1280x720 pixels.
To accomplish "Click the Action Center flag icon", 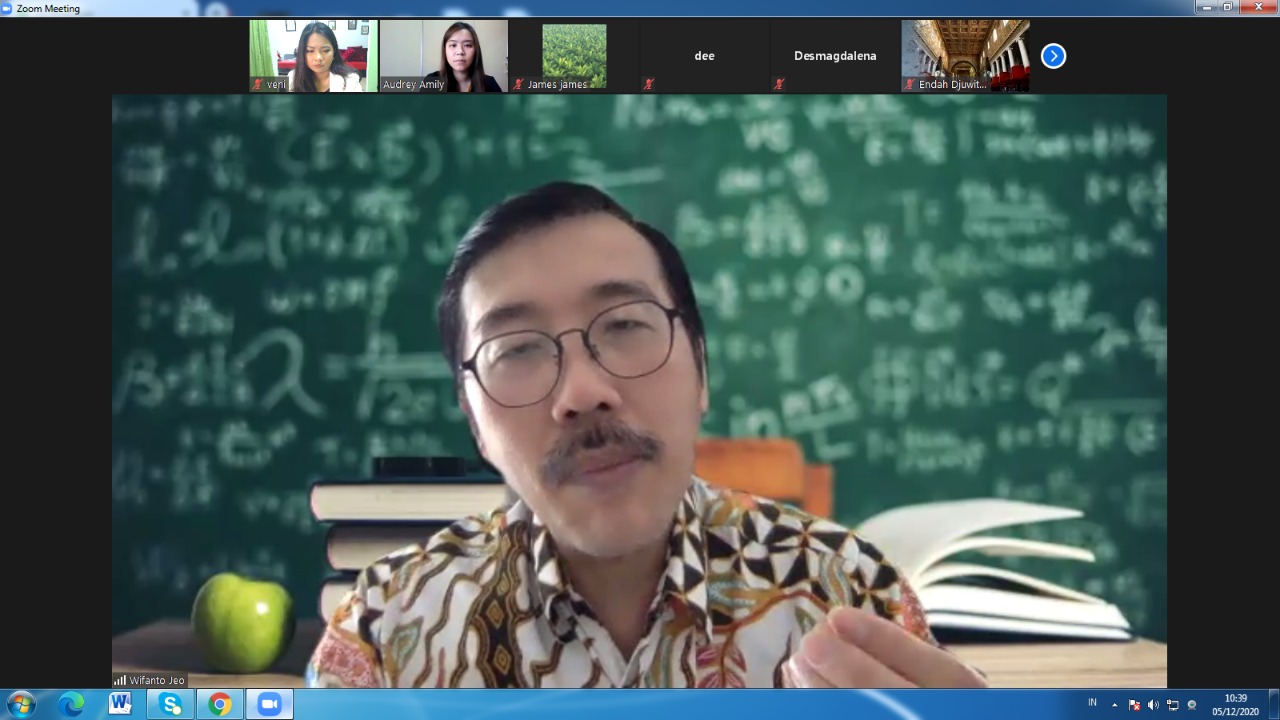I will [1134, 705].
